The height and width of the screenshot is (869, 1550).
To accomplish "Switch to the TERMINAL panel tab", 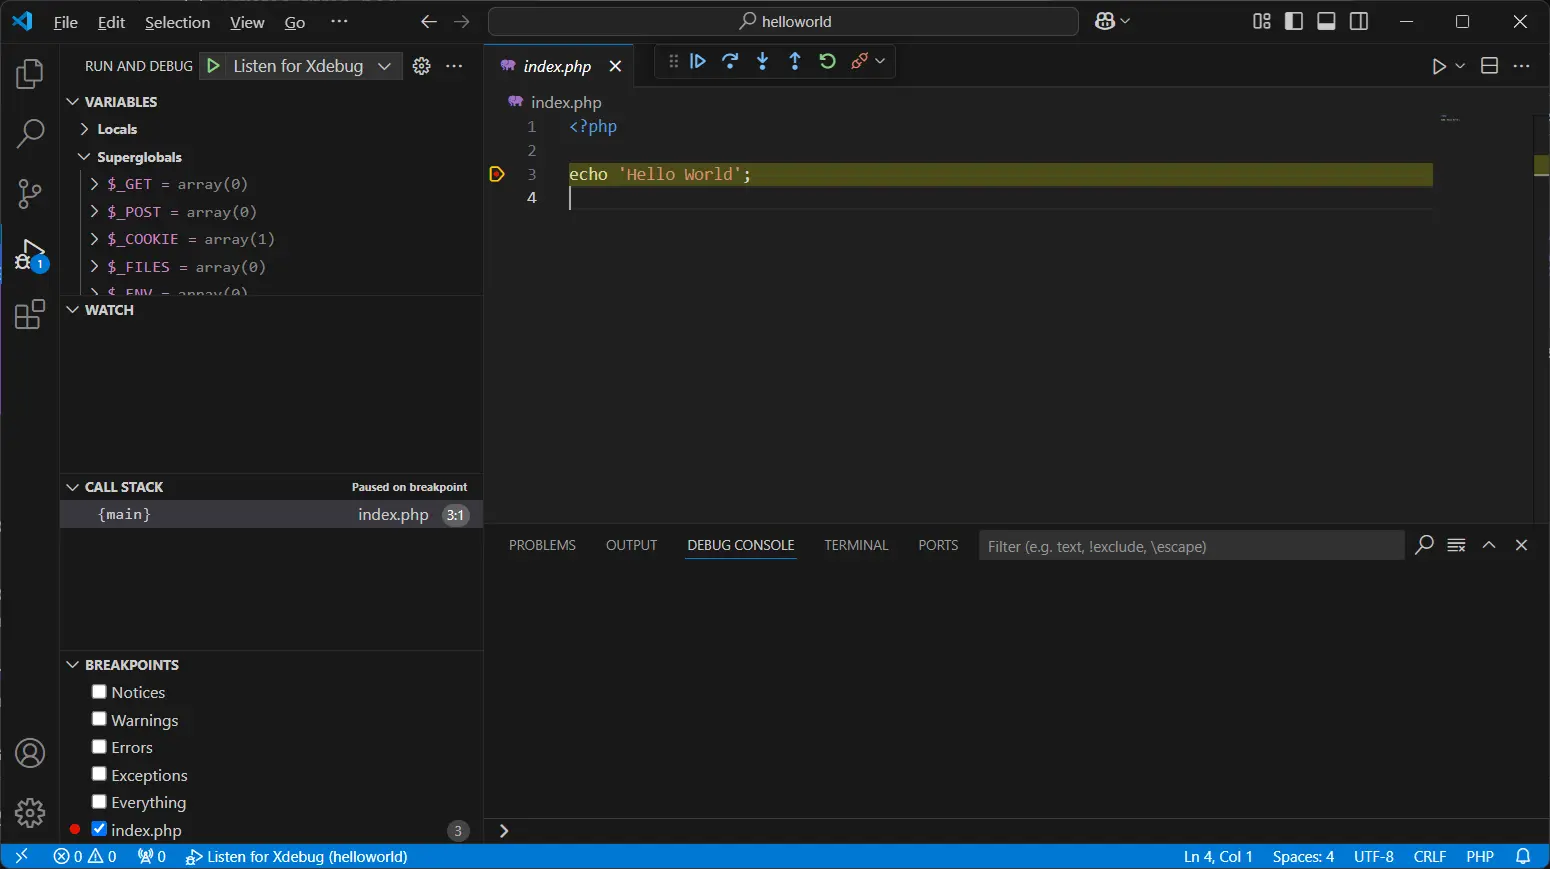I will click(856, 545).
